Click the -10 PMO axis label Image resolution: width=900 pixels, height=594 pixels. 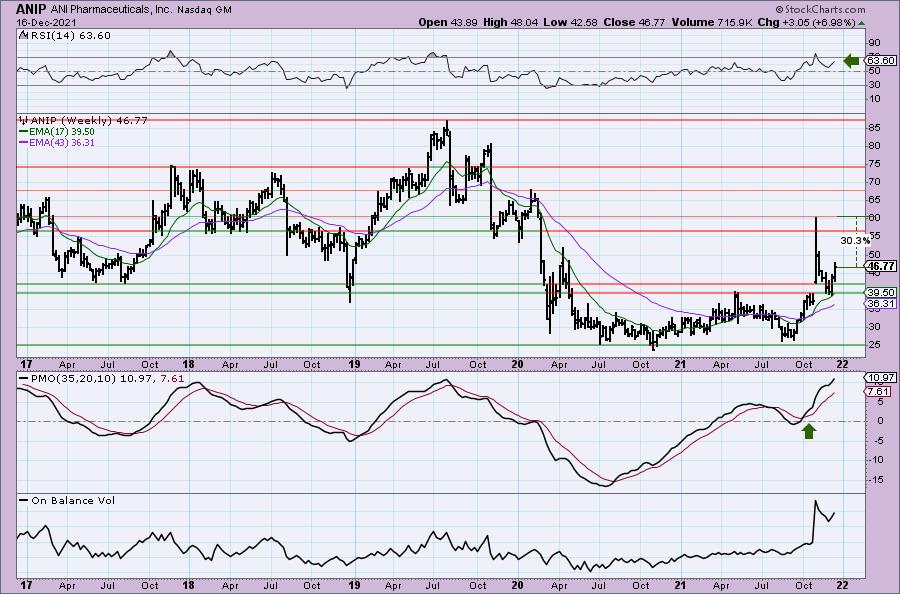[876, 460]
